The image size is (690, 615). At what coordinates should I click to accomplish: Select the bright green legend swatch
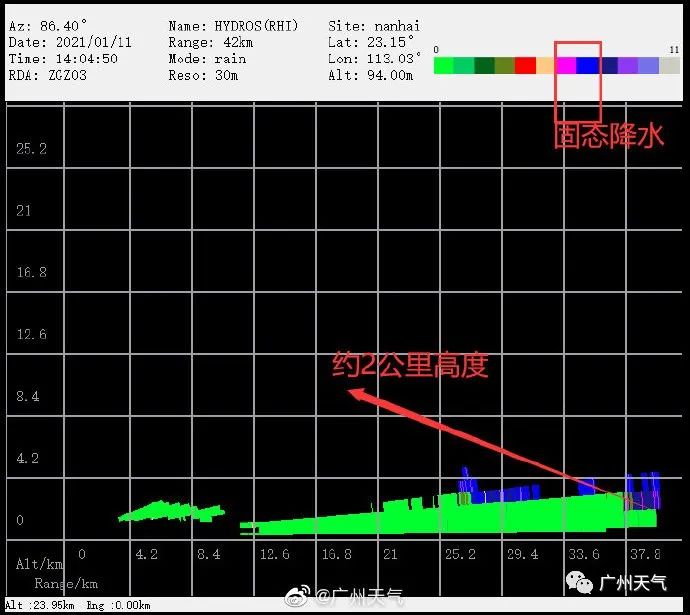click(444, 66)
